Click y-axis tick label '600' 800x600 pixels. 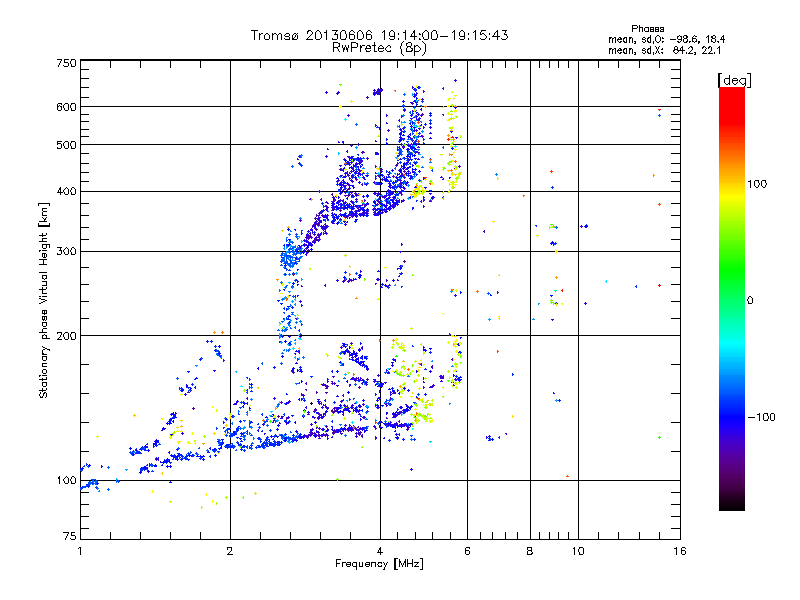[x=66, y=107]
